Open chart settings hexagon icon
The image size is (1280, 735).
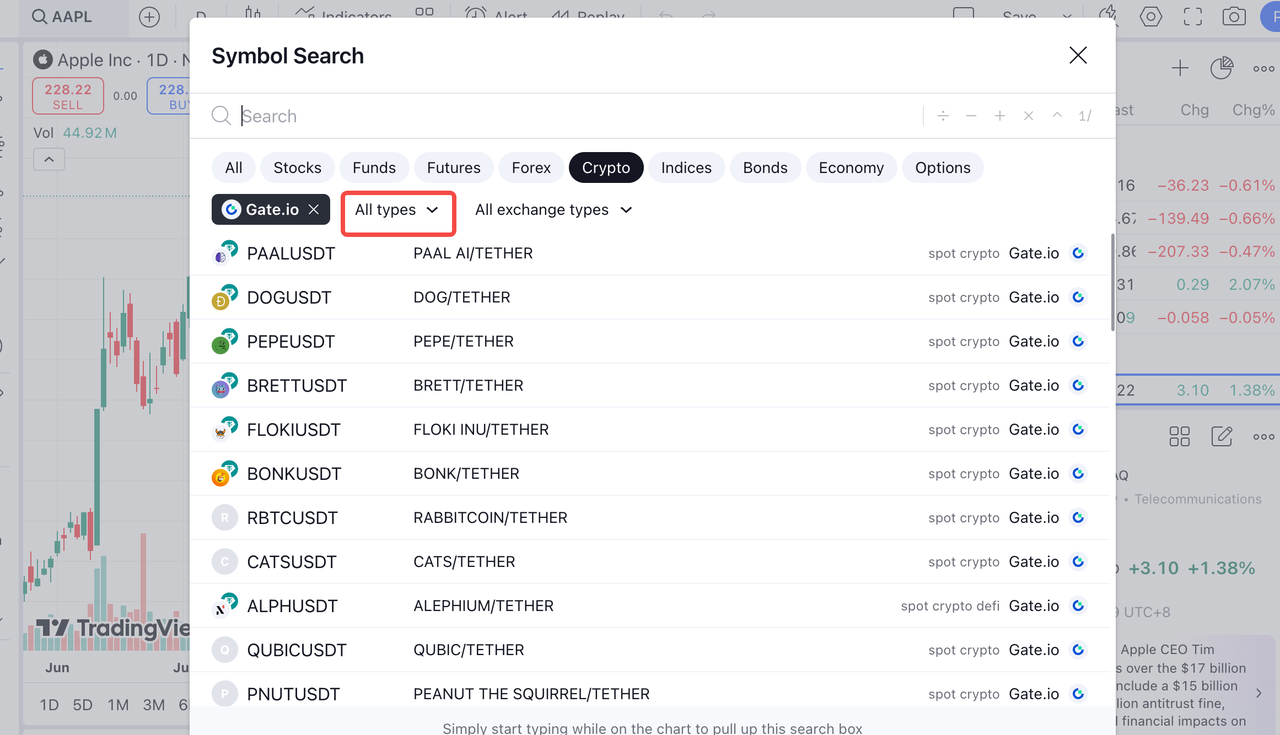pyautogui.click(x=1151, y=16)
